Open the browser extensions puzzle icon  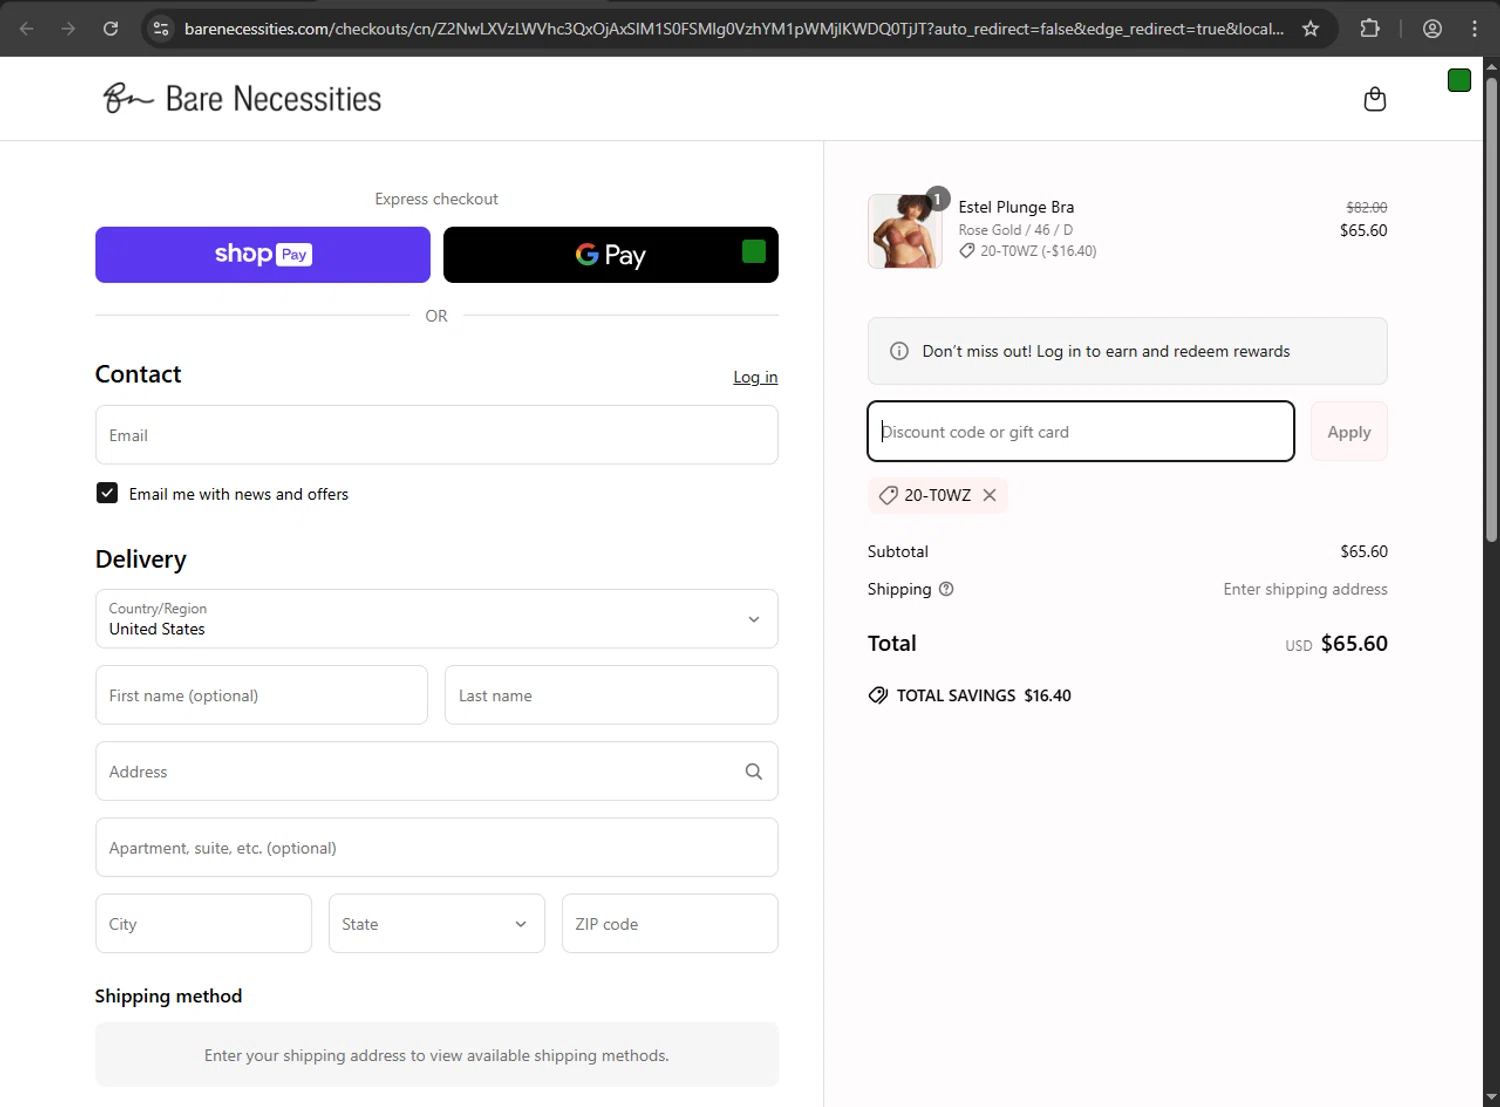tap(1370, 29)
